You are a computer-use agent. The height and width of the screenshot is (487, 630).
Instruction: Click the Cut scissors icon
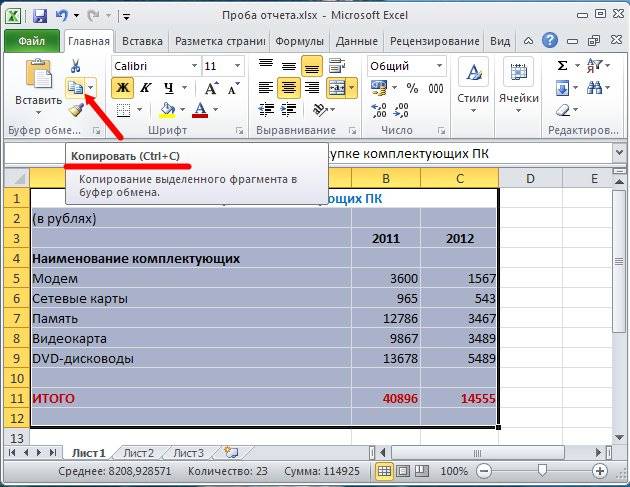[75, 66]
